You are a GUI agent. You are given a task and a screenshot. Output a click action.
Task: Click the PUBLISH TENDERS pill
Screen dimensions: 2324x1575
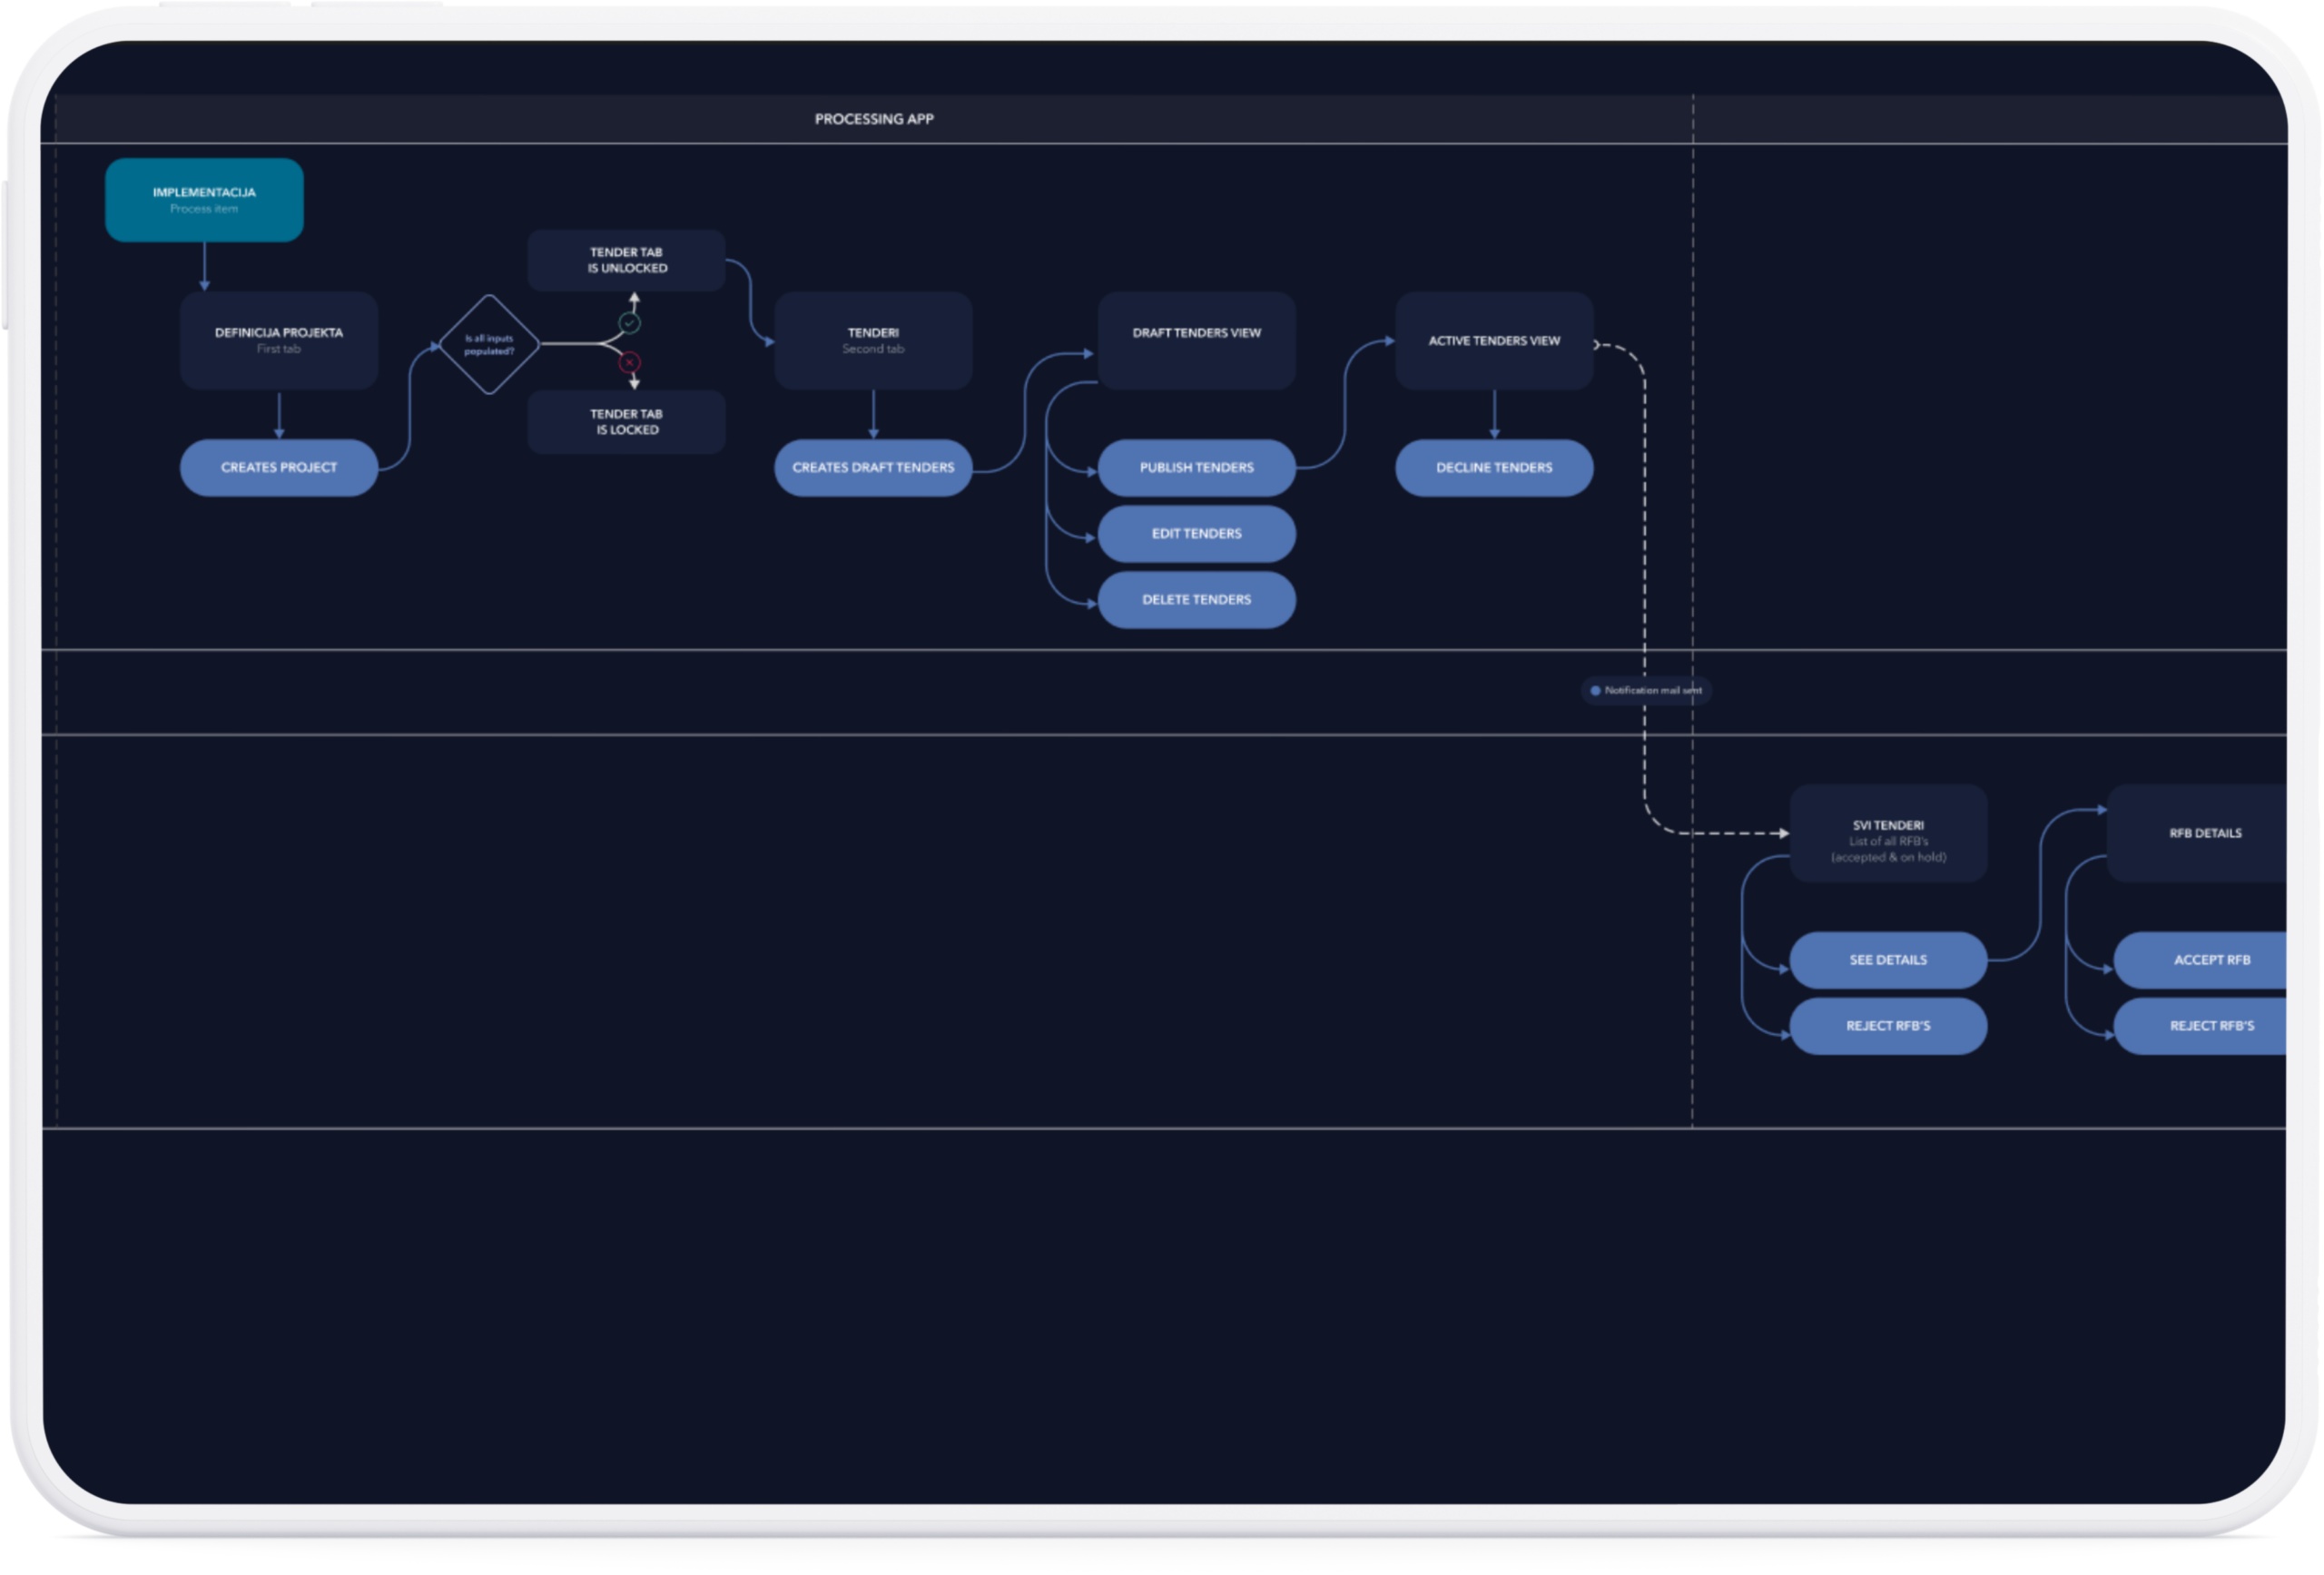click(x=1196, y=467)
